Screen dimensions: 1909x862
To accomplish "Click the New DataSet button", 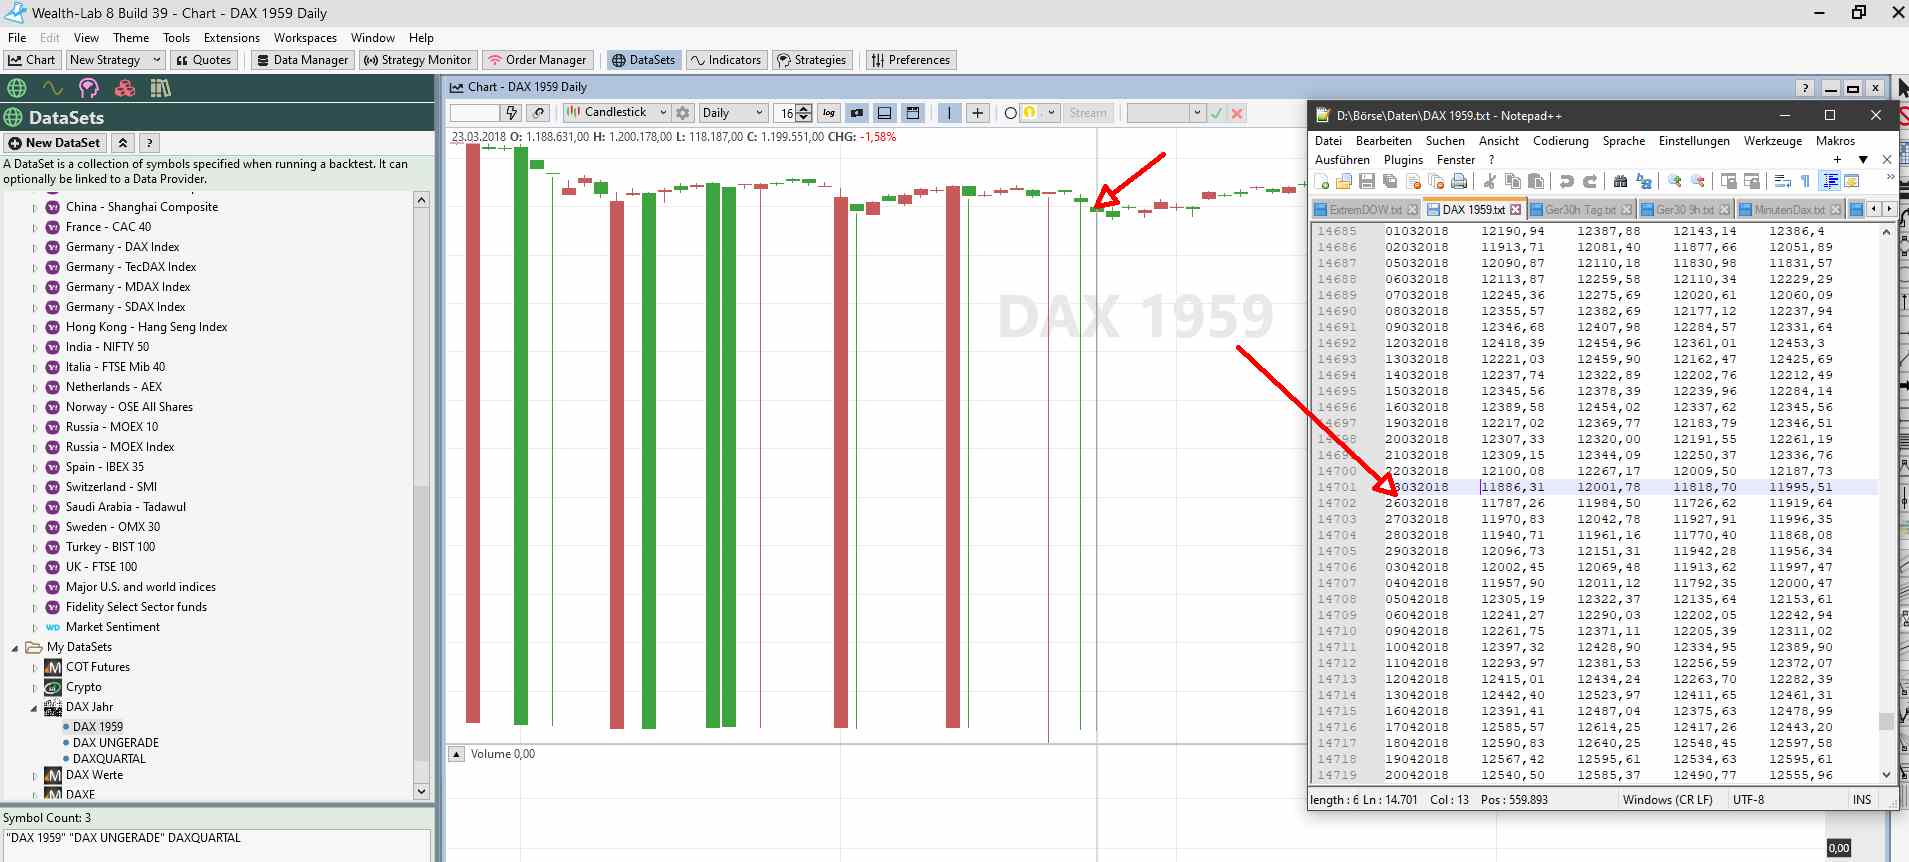I will click(x=55, y=143).
